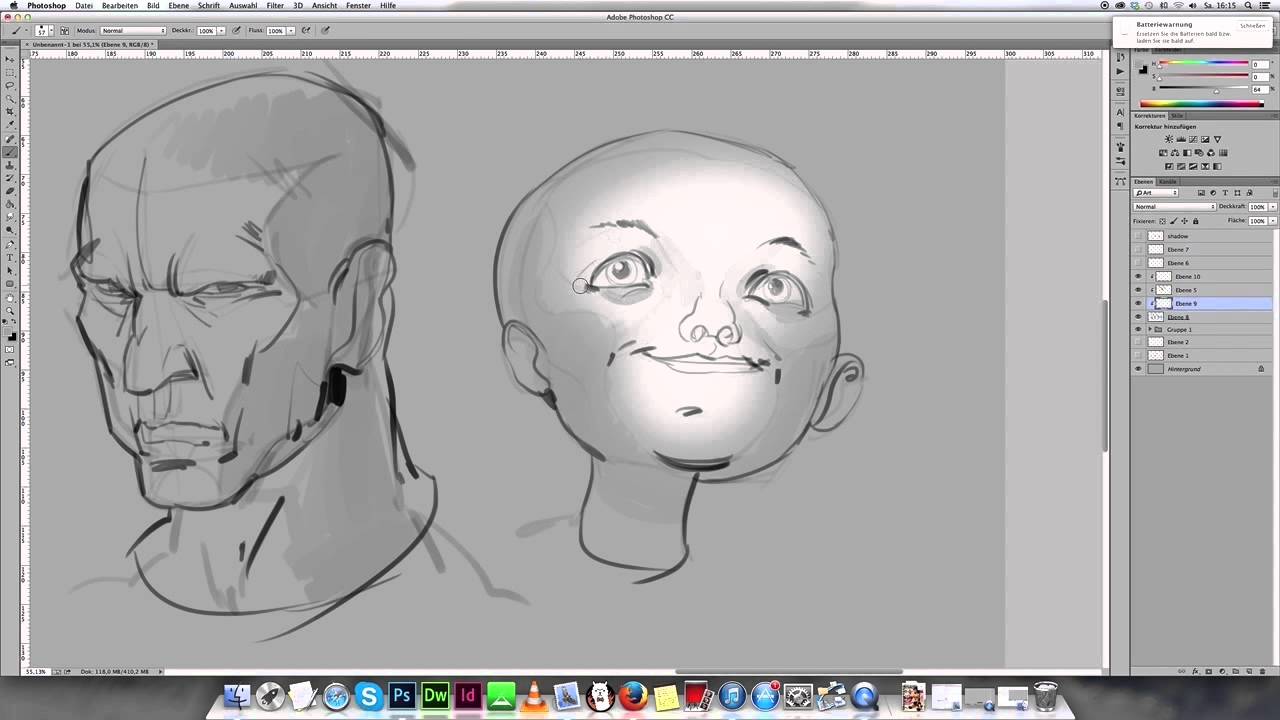Open the brush preset picker dropdown
1280x720 pixels.
(51, 31)
